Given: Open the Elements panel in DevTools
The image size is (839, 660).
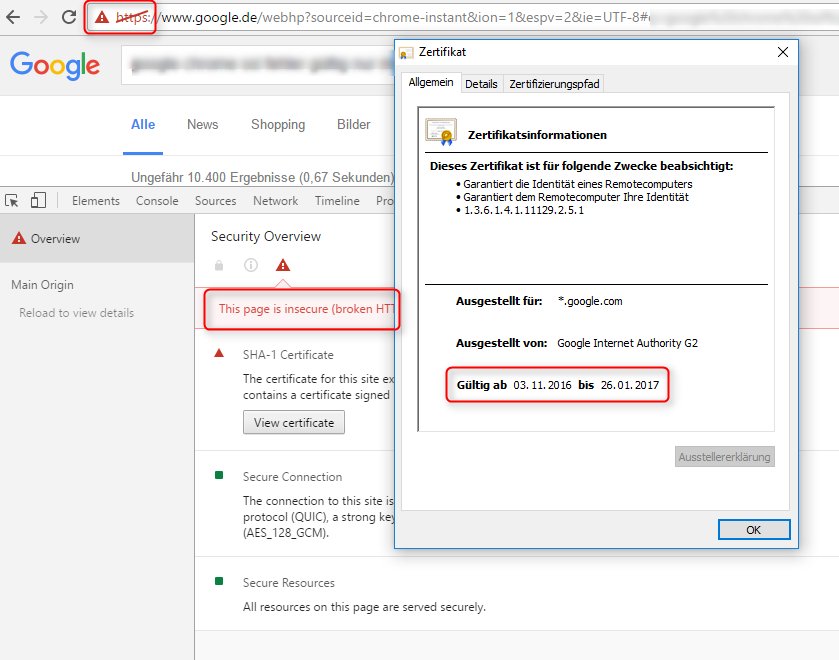Looking at the screenshot, I should point(96,201).
